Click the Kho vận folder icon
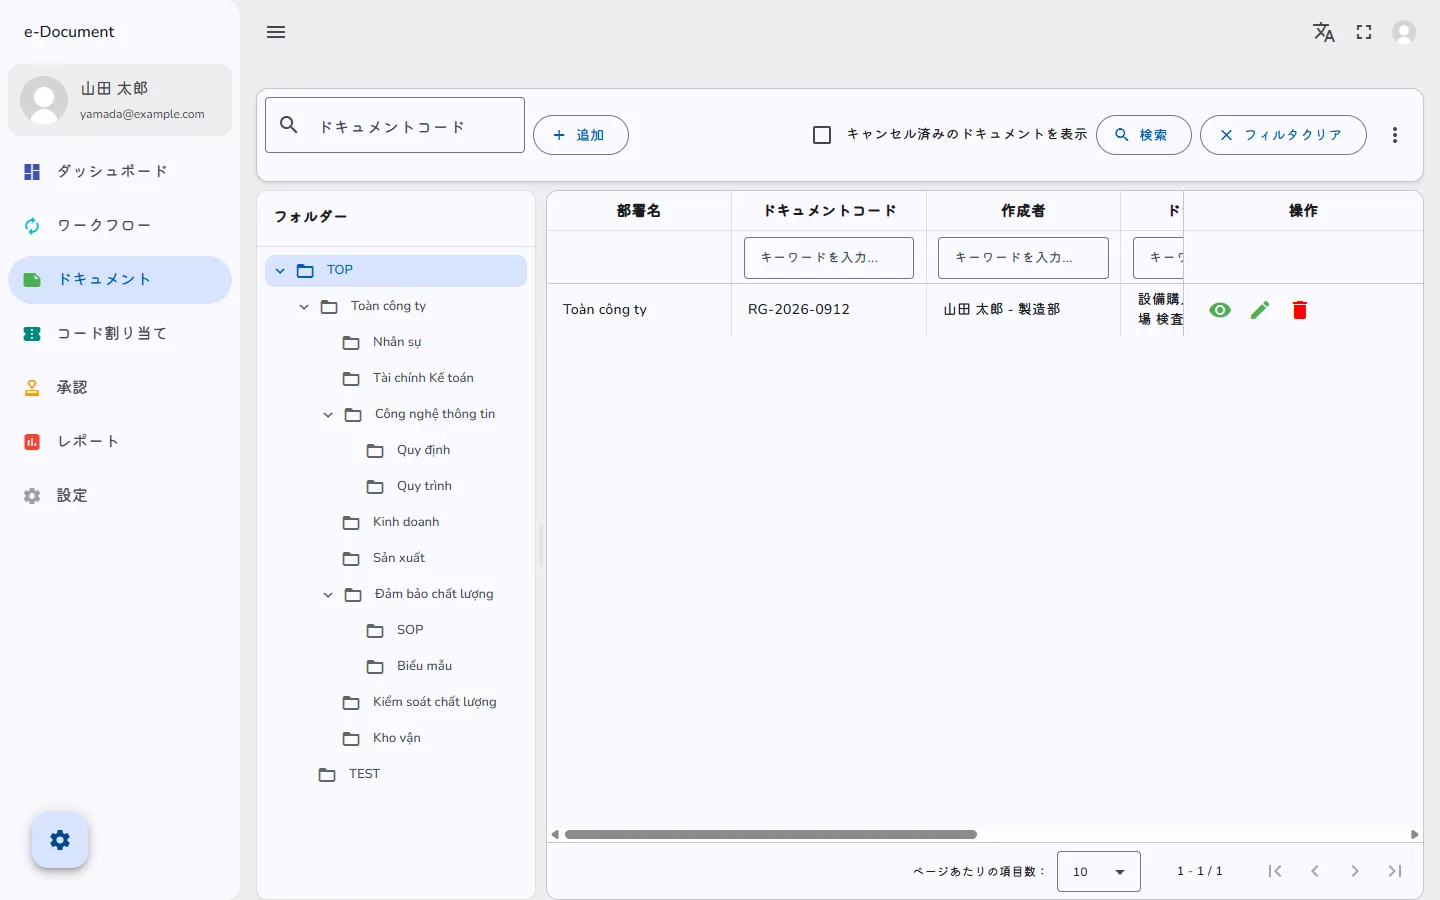This screenshot has width=1440, height=900. pyautogui.click(x=351, y=739)
